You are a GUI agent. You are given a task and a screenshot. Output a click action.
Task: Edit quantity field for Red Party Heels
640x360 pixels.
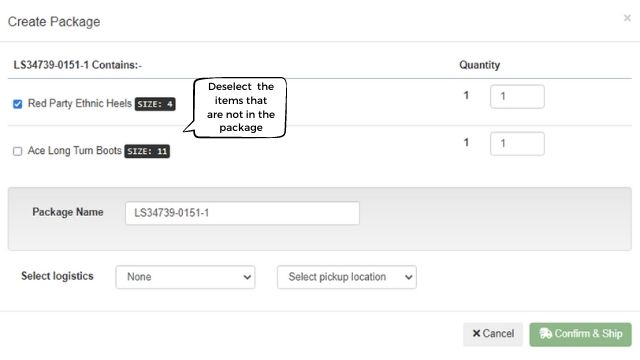[x=517, y=97]
